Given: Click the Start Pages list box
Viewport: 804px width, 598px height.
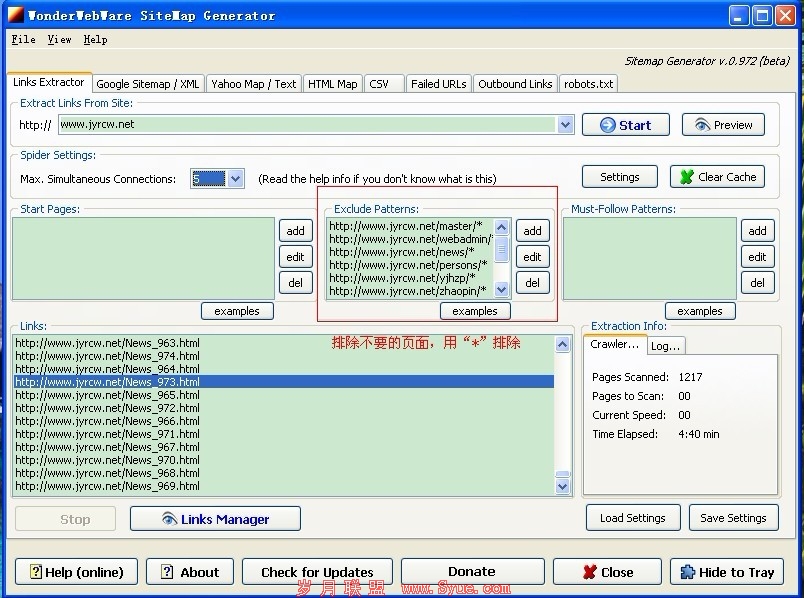Looking at the screenshot, I should pos(144,258).
